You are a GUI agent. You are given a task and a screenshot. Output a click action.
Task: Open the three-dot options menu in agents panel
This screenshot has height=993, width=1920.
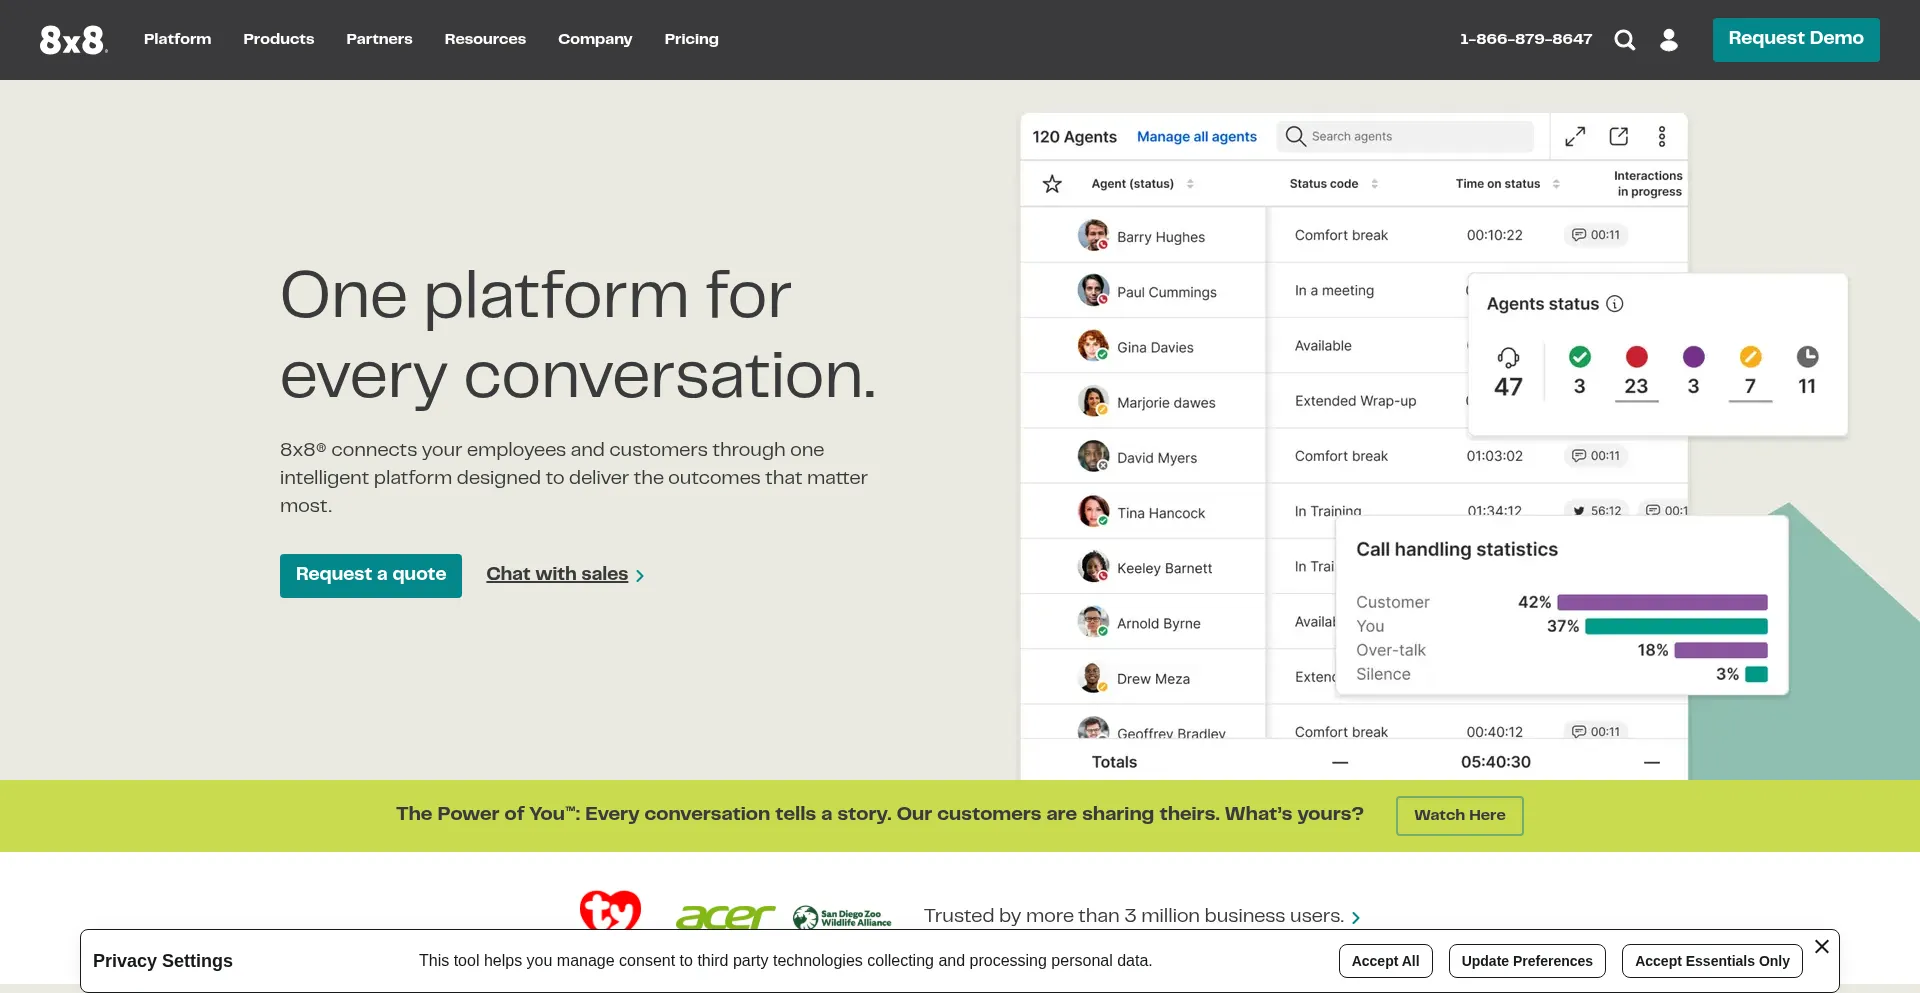1662,137
